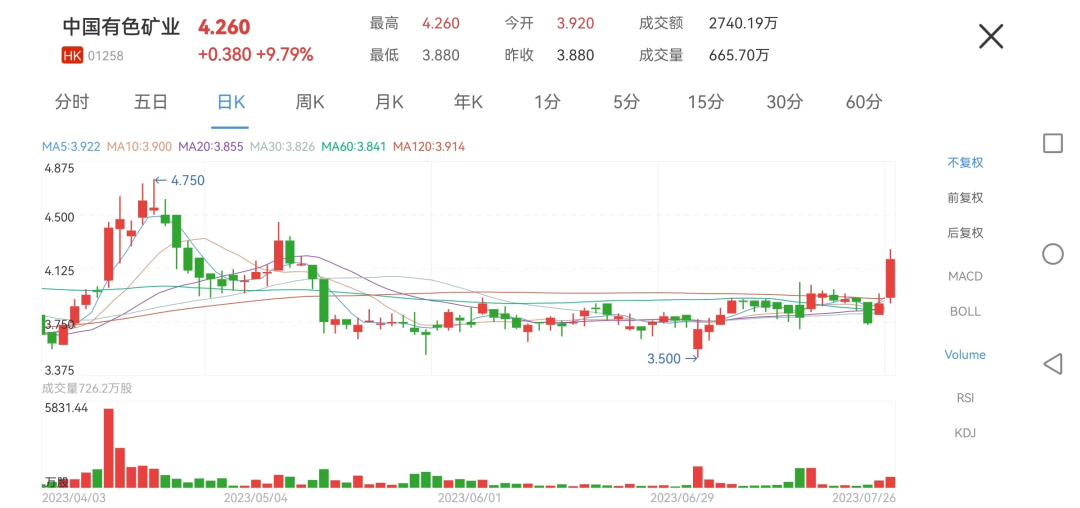
Task: Switch to the 1分 interval tab
Action: [547, 103]
